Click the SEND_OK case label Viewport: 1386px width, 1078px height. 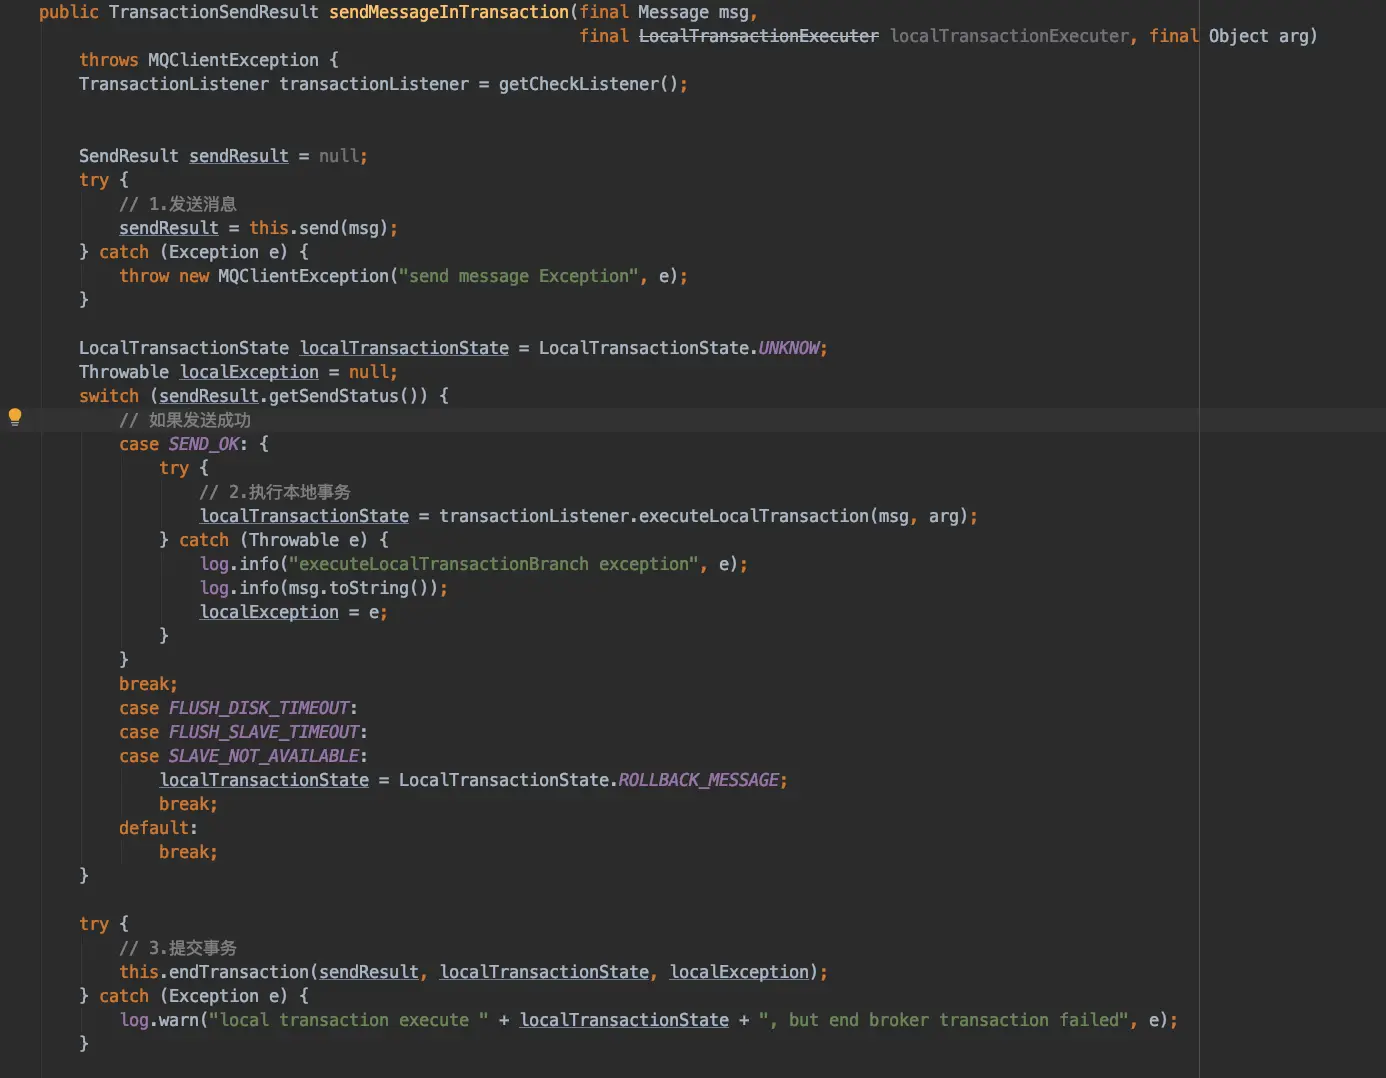tap(204, 444)
